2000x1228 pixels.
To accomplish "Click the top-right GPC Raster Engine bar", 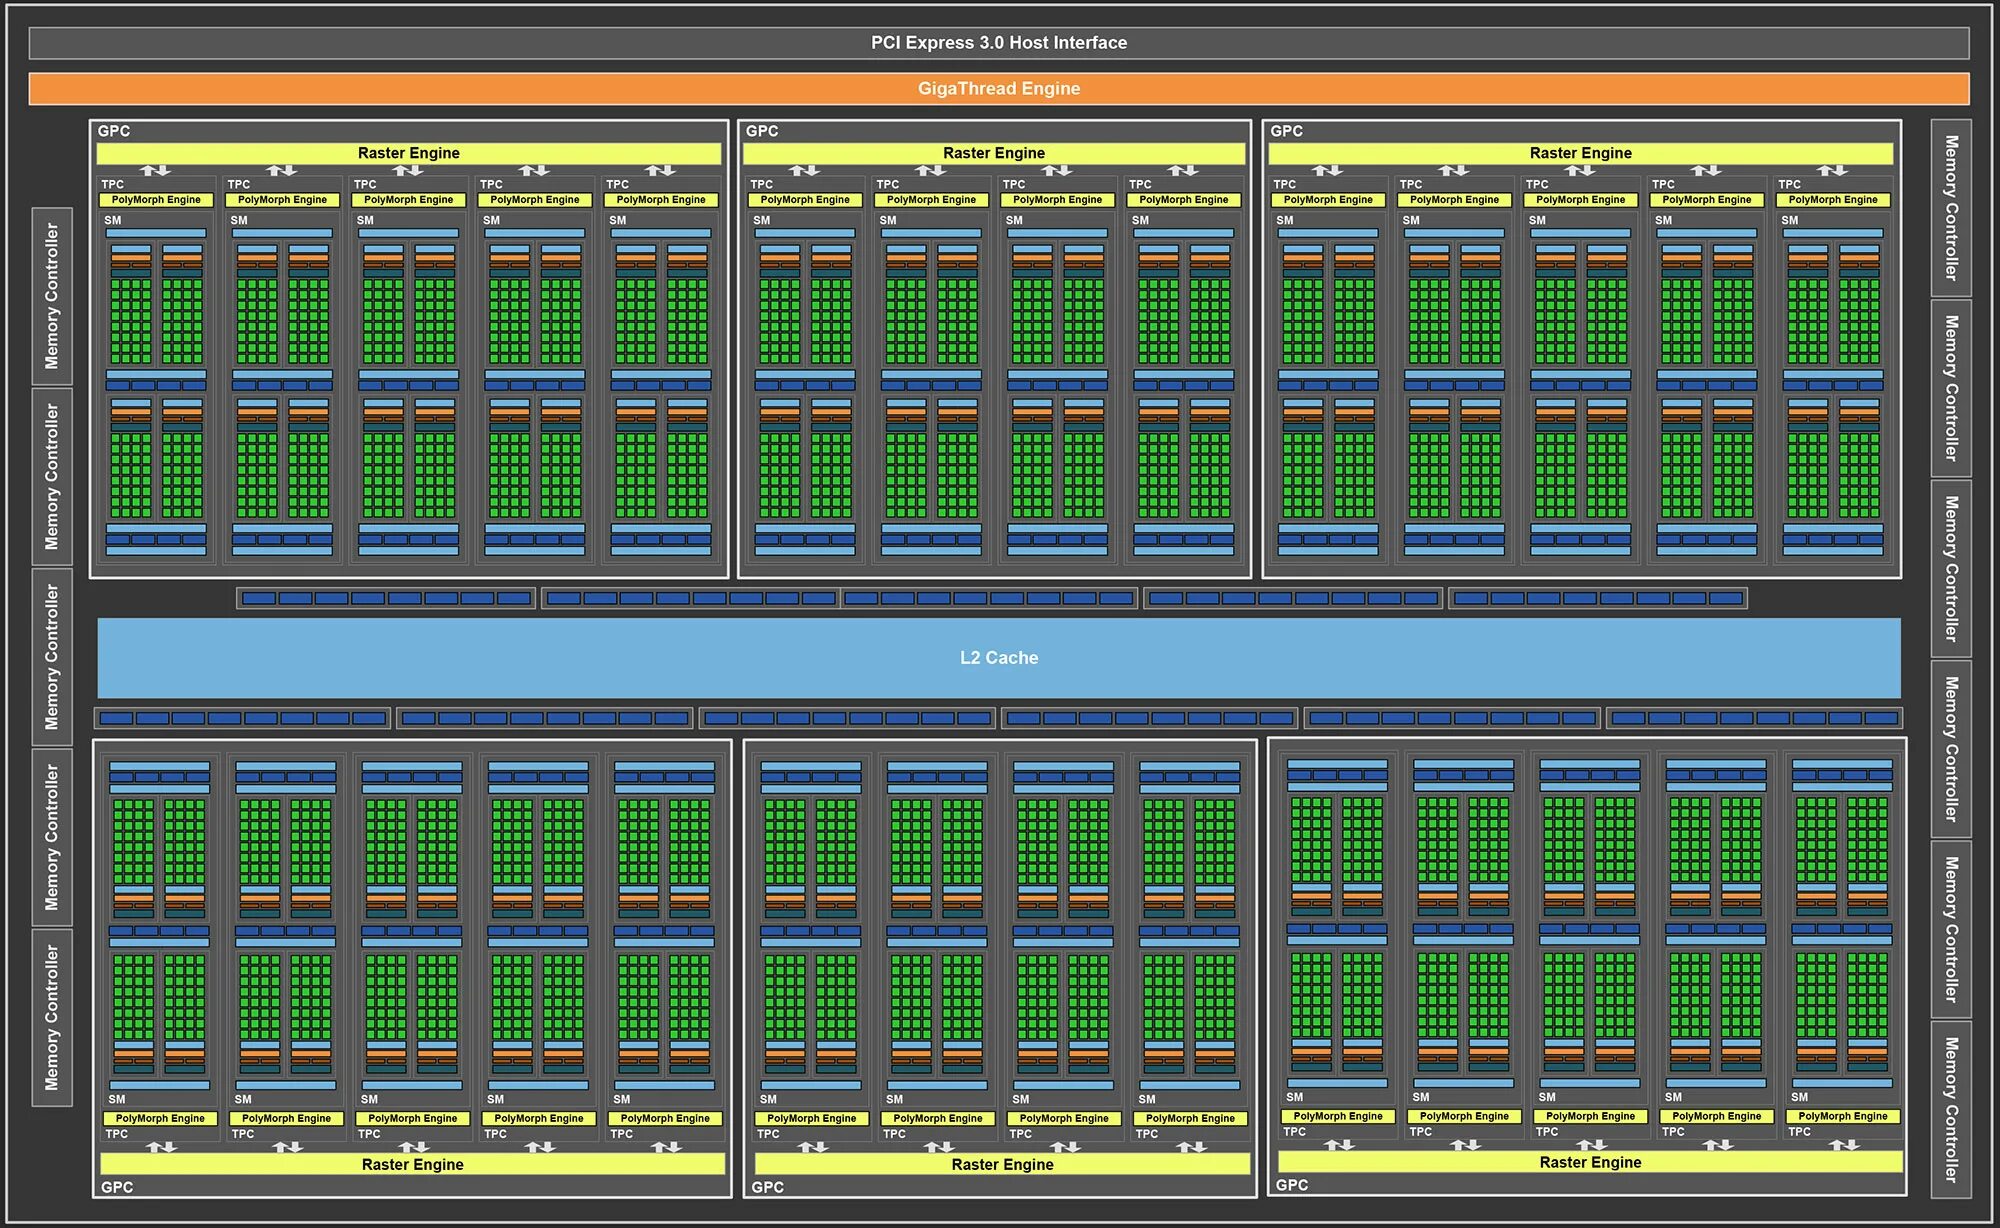I will click(x=1580, y=153).
